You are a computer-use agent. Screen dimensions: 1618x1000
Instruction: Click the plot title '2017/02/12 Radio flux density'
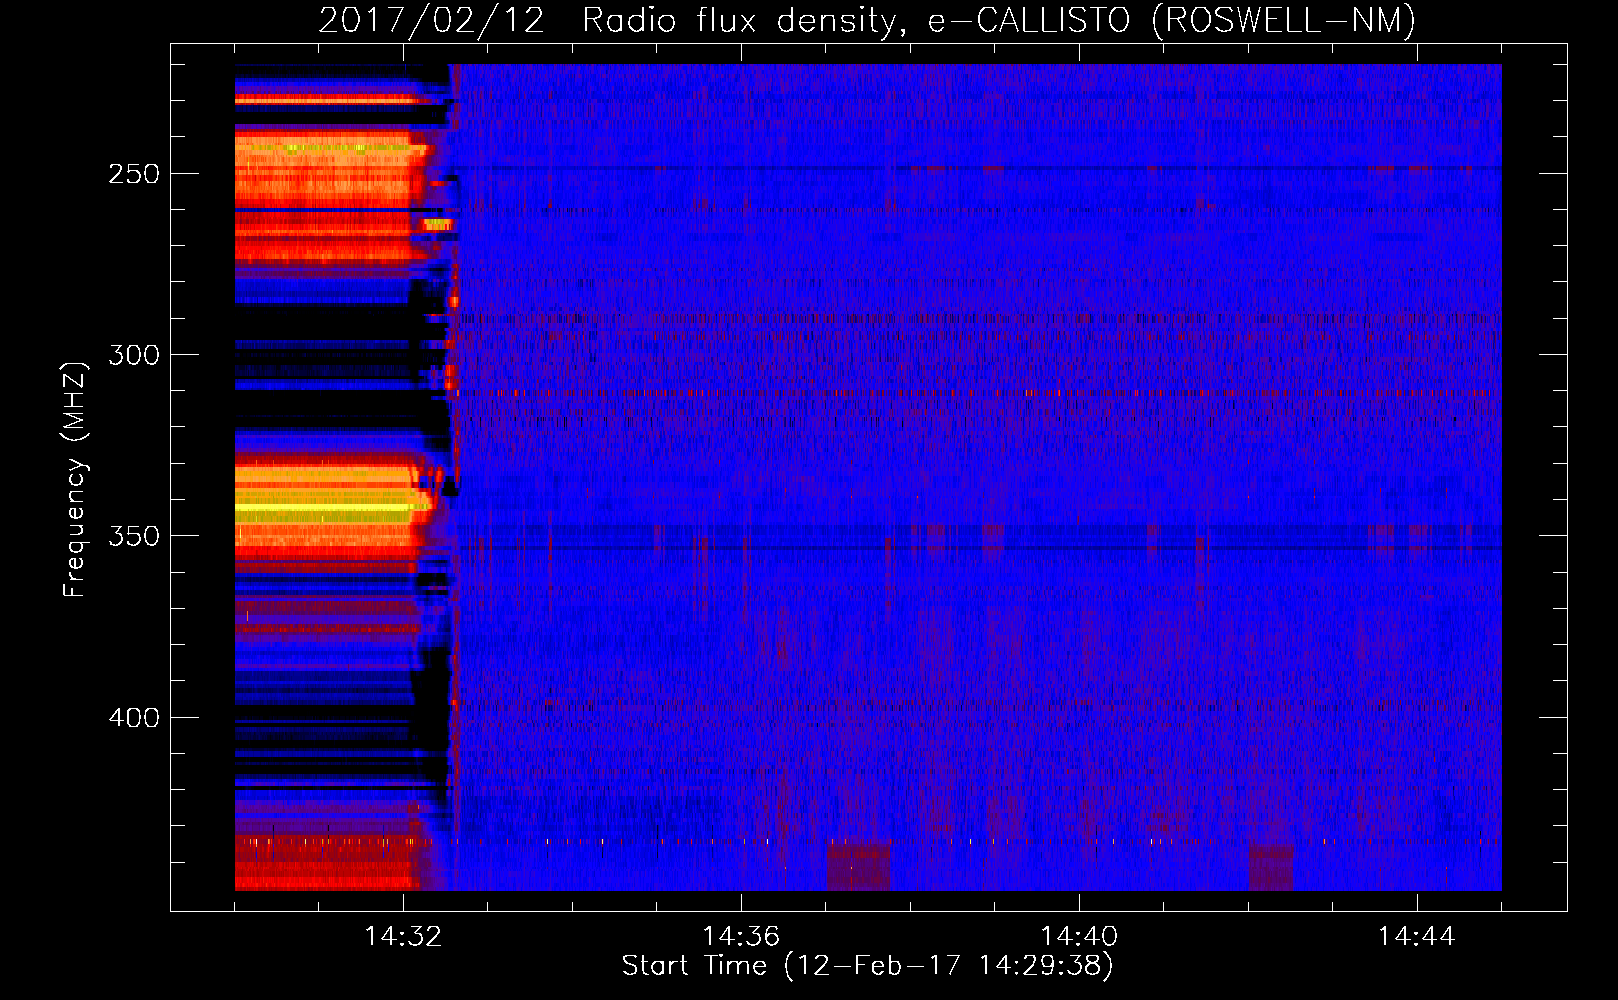(612, 21)
